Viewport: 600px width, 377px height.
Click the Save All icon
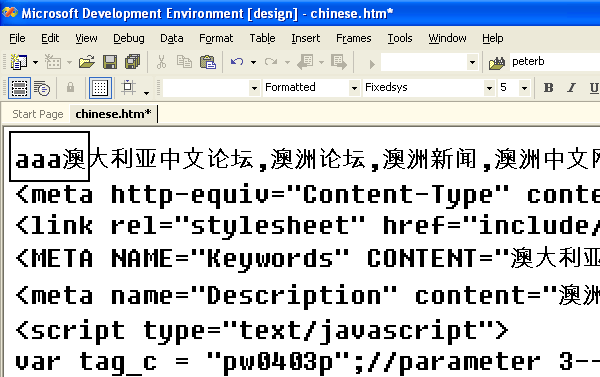(x=133, y=62)
